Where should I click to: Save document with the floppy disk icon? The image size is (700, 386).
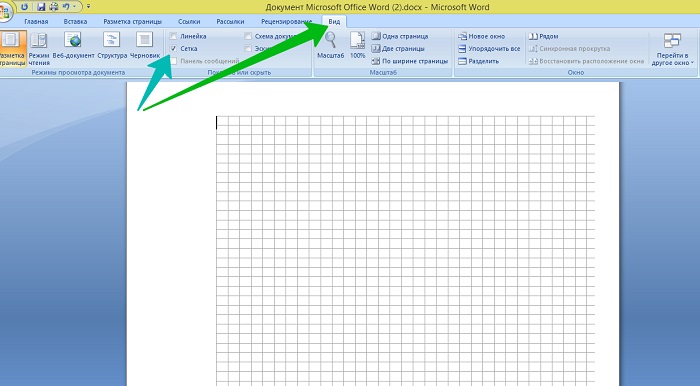(x=41, y=7)
